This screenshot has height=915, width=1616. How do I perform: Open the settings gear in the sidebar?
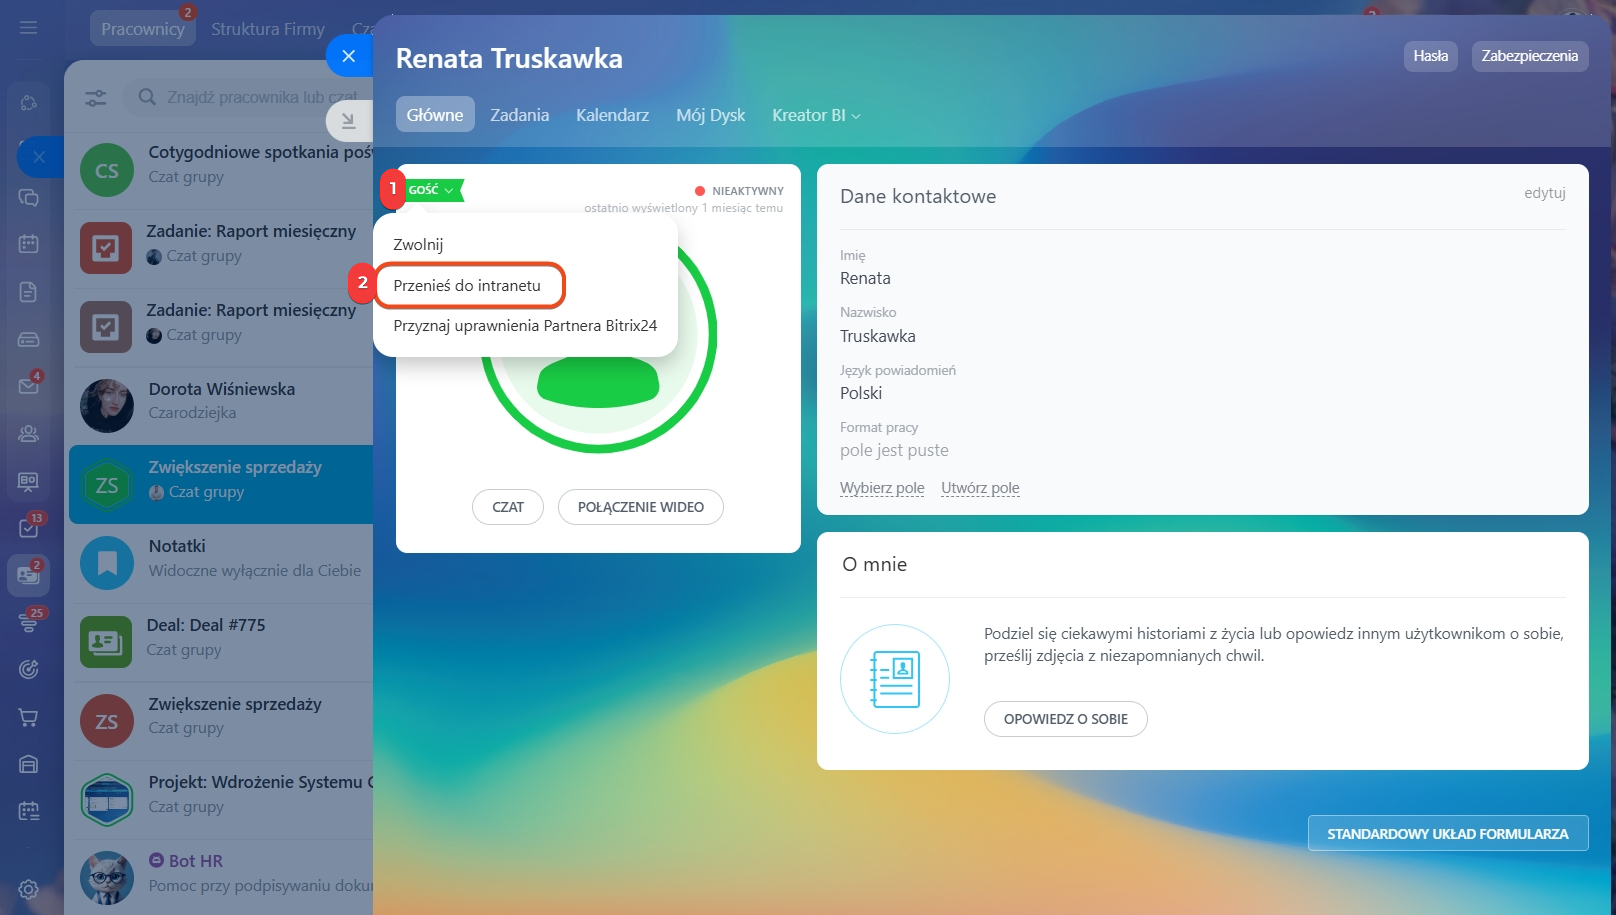tap(28, 889)
